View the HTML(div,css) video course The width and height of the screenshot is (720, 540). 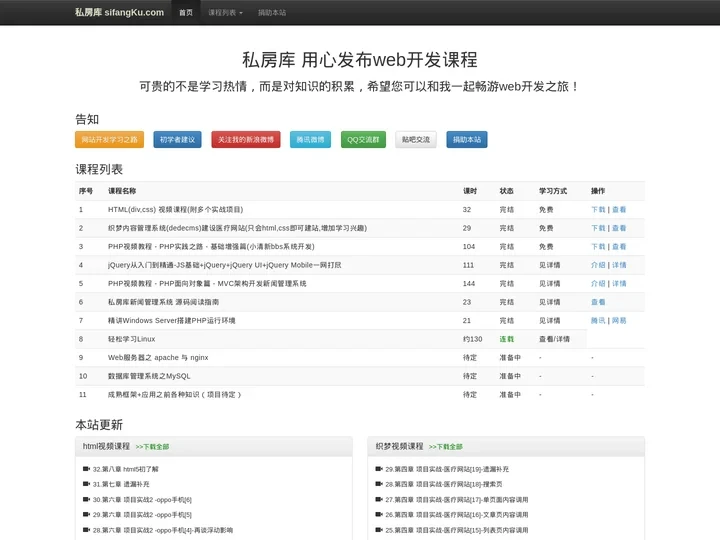pyautogui.click(x=619, y=209)
